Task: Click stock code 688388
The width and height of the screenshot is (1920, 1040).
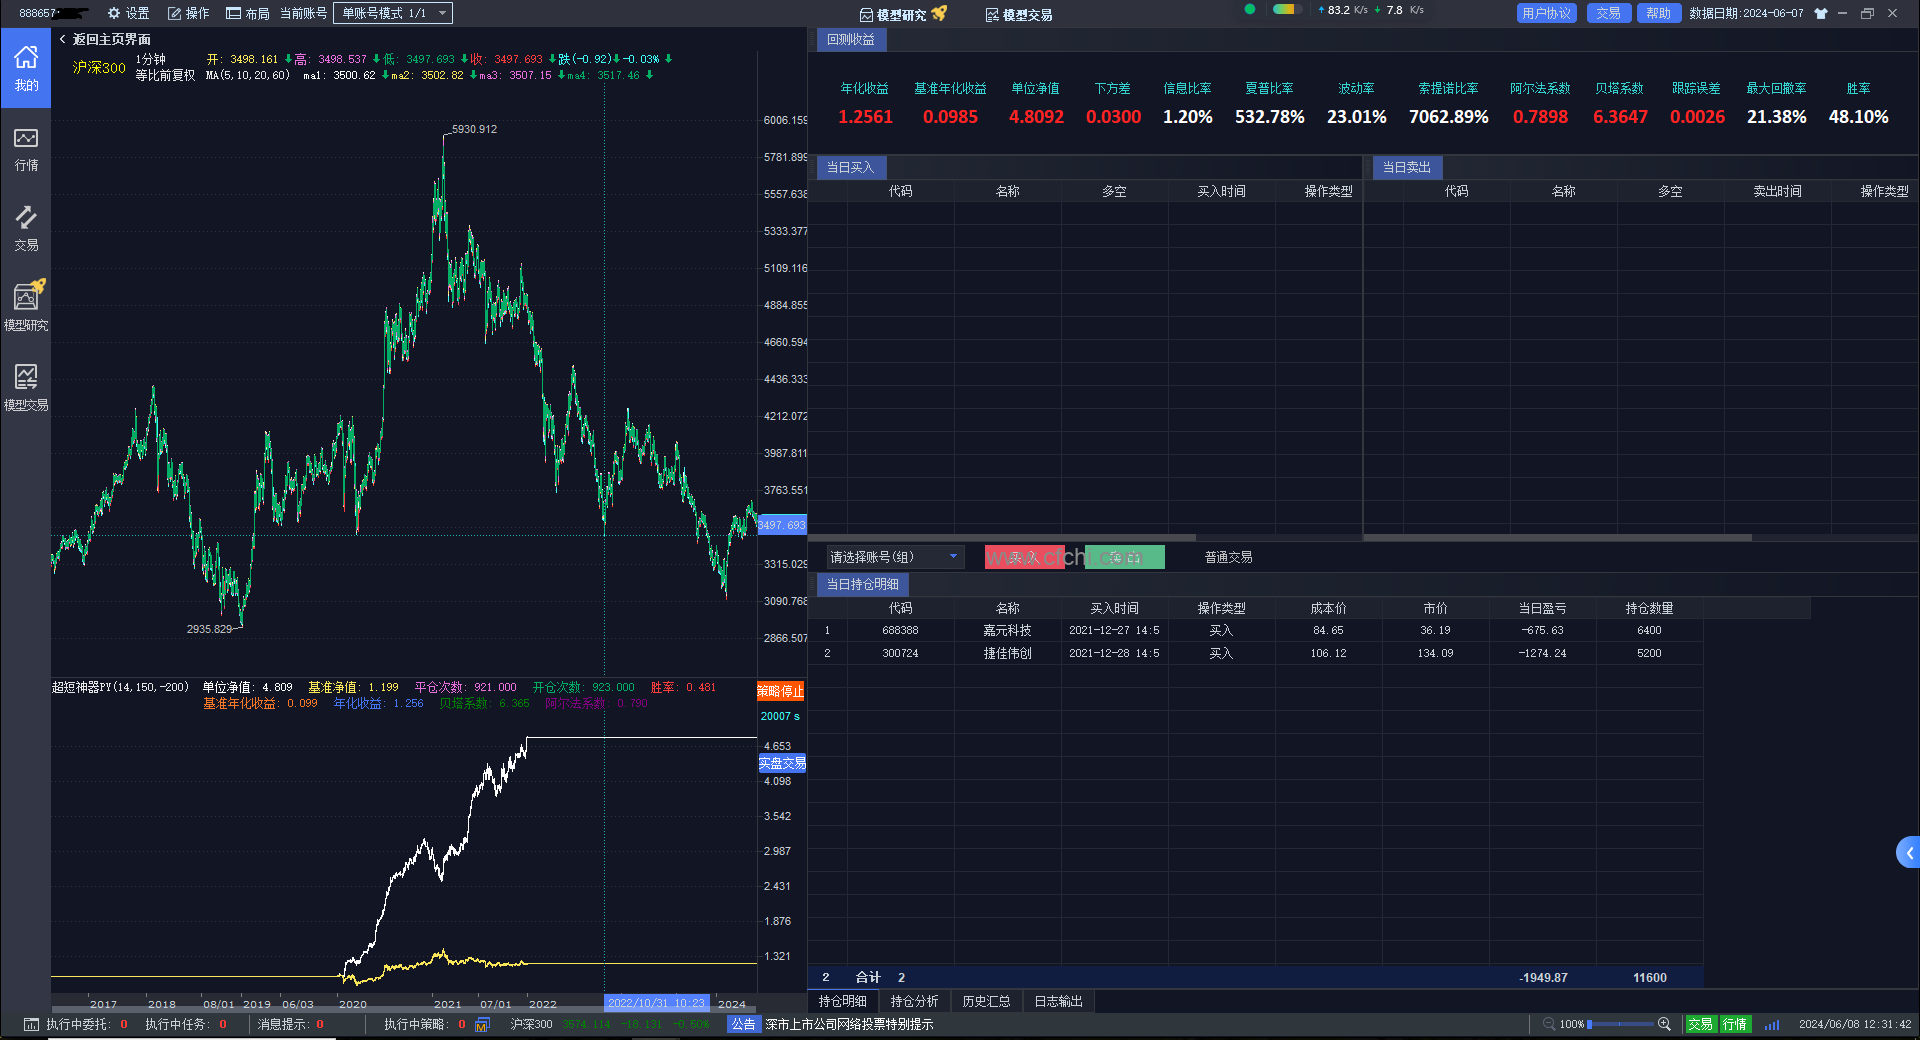Action: pyautogui.click(x=900, y=630)
